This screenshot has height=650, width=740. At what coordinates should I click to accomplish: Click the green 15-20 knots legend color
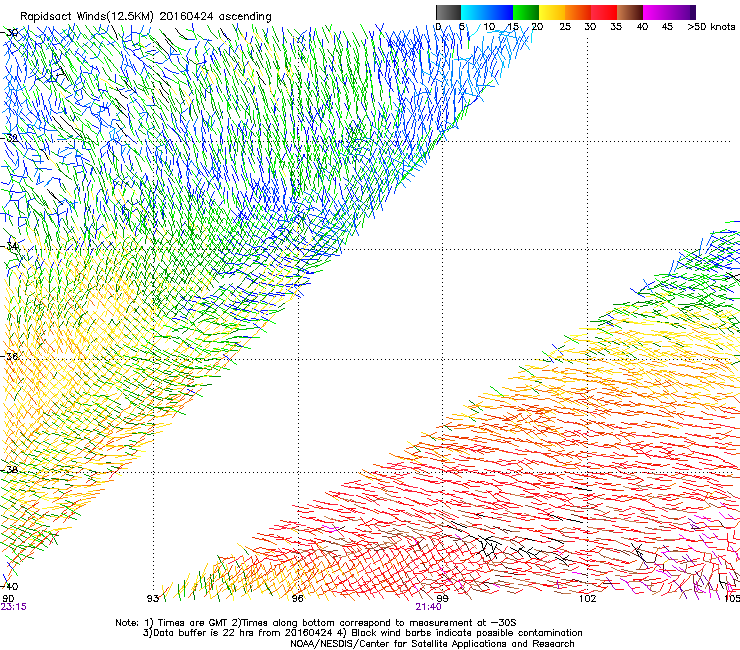[x=526, y=12]
